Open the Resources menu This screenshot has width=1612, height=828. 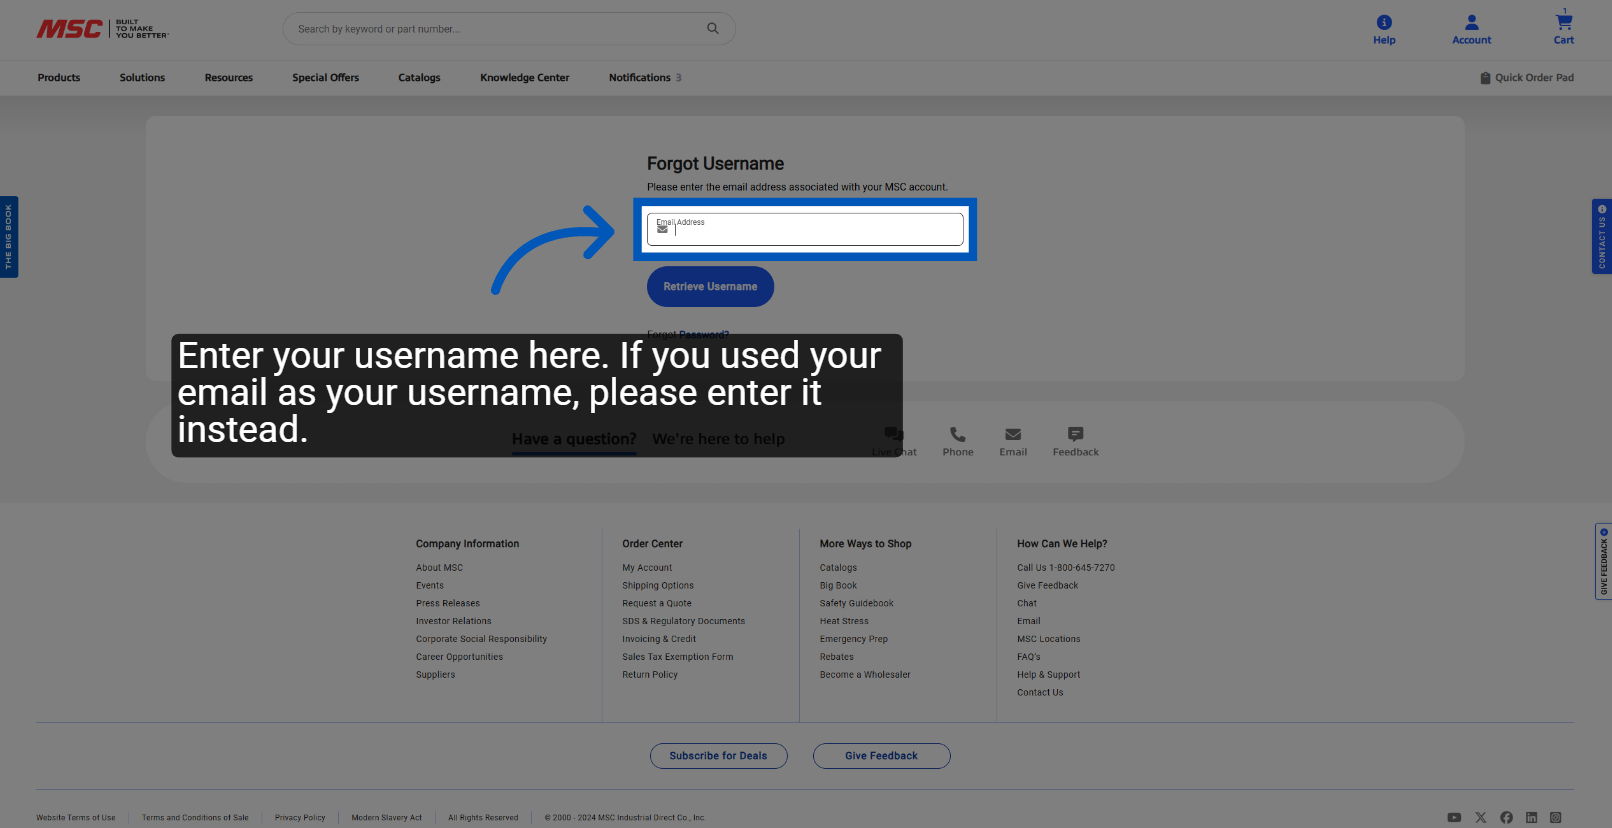(x=229, y=78)
